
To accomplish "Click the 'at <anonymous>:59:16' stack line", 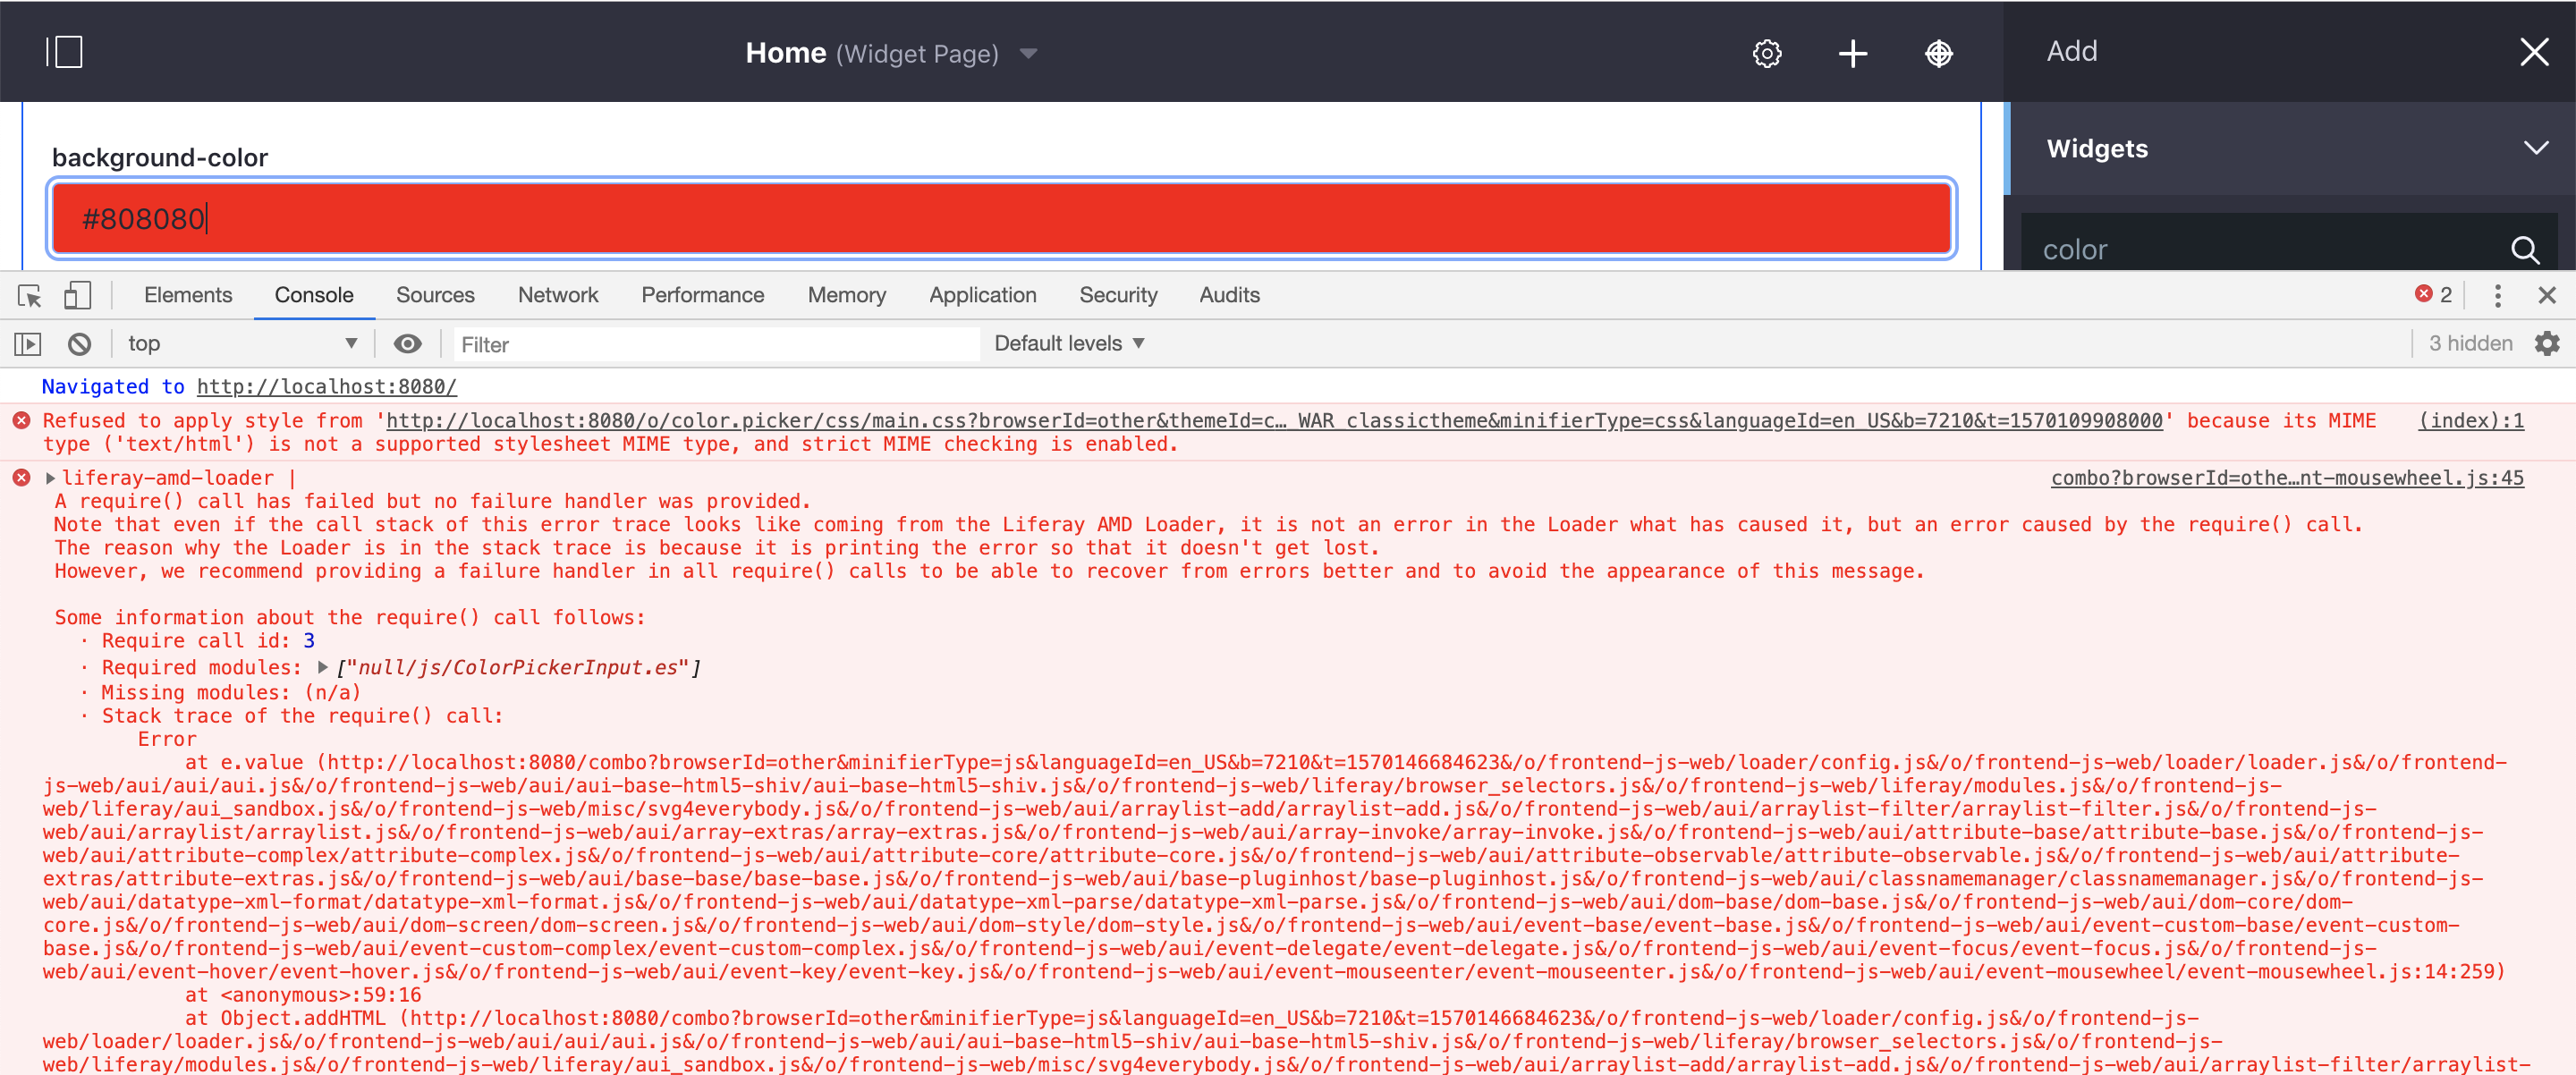I will click(x=303, y=995).
